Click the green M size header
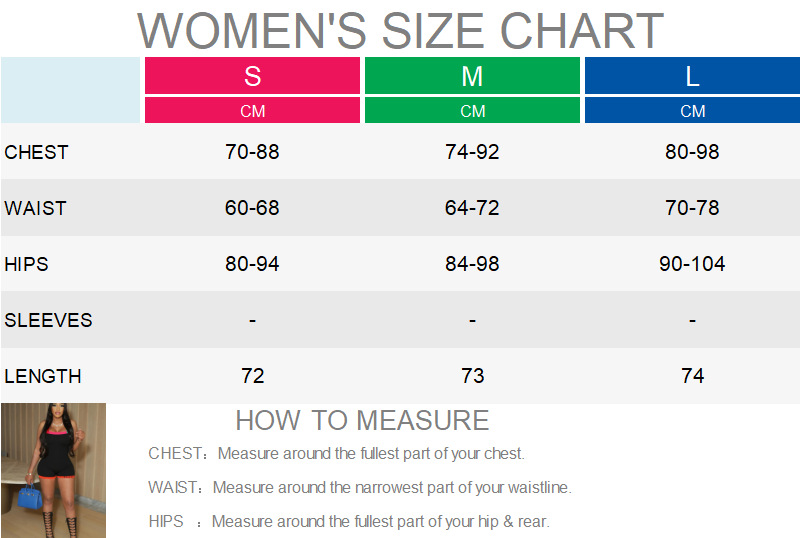800x538 pixels. pos(472,76)
